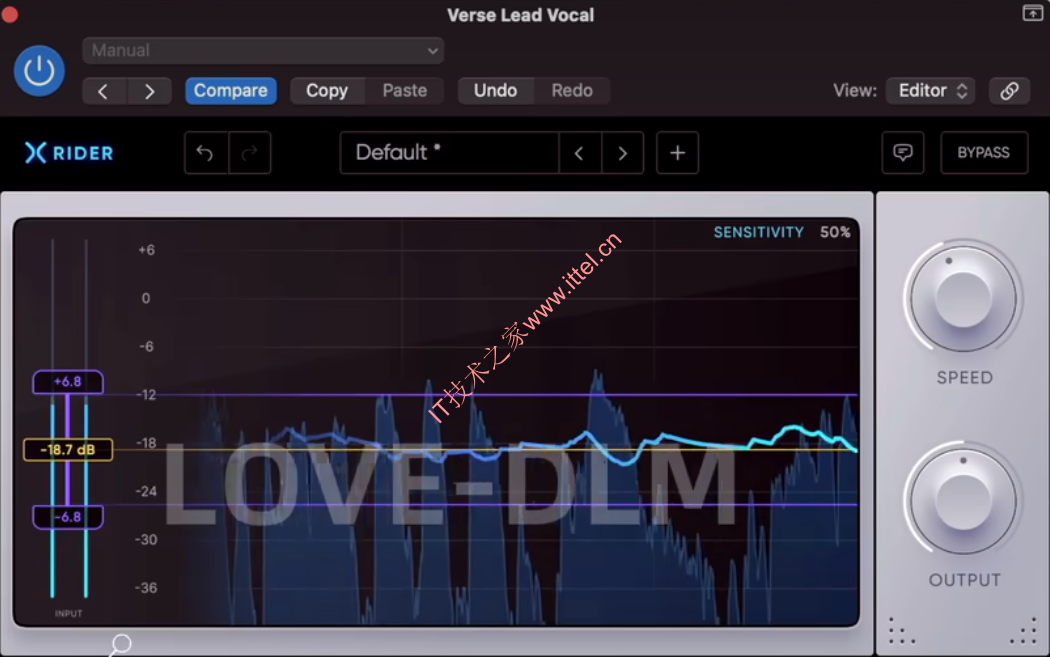Click the Rider redo arrow icon
Screen dimensions: 1050x657
click(x=249, y=153)
